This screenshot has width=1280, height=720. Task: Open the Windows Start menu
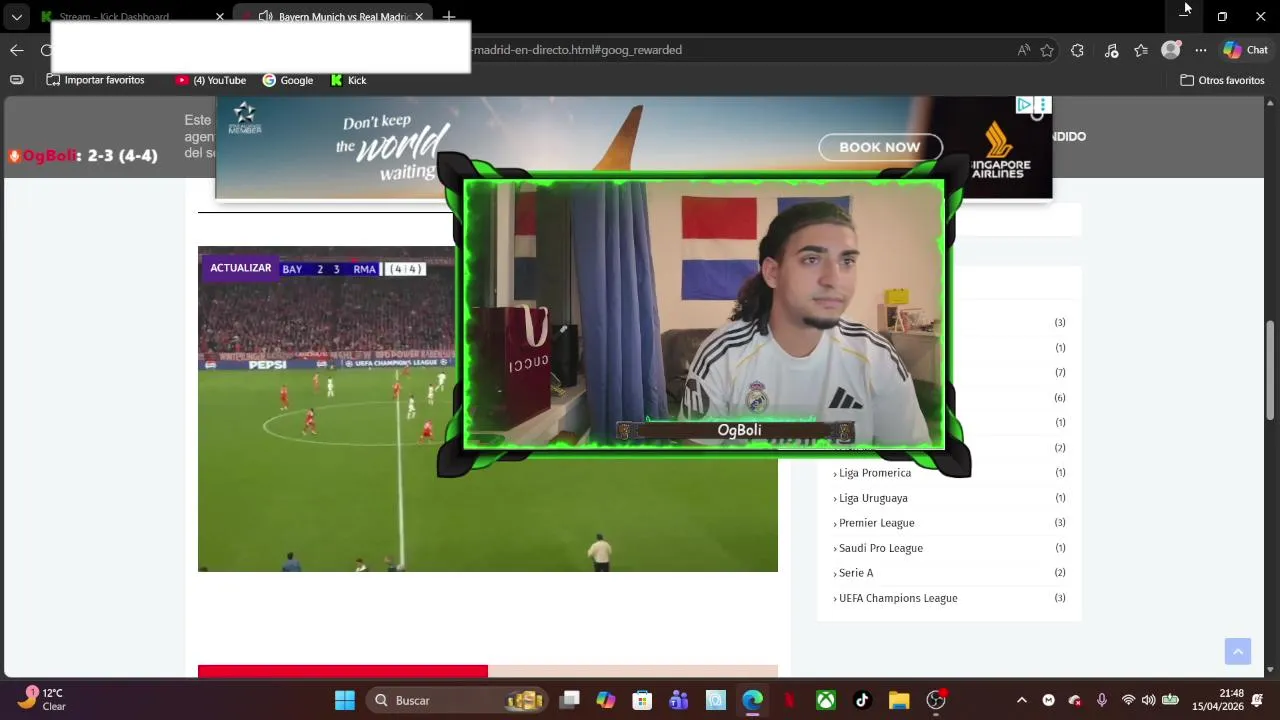pos(344,700)
